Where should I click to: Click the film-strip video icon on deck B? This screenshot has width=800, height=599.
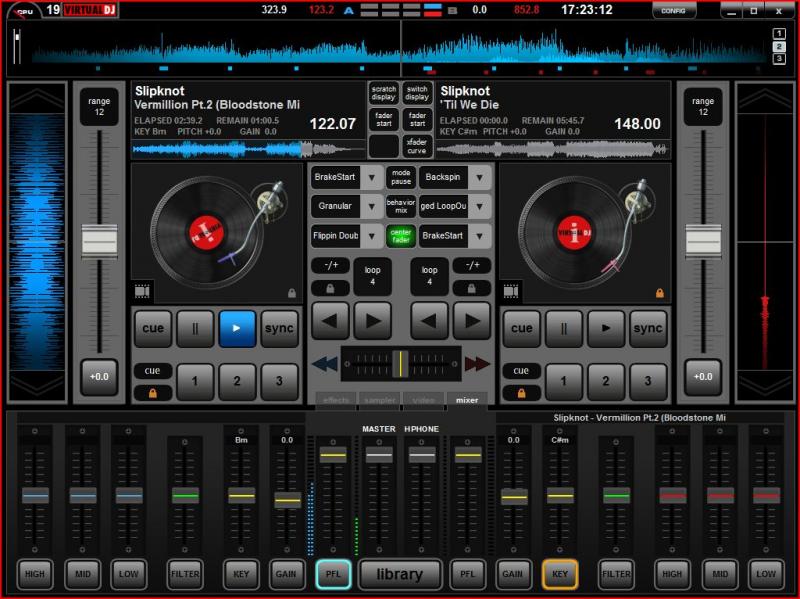511,291
